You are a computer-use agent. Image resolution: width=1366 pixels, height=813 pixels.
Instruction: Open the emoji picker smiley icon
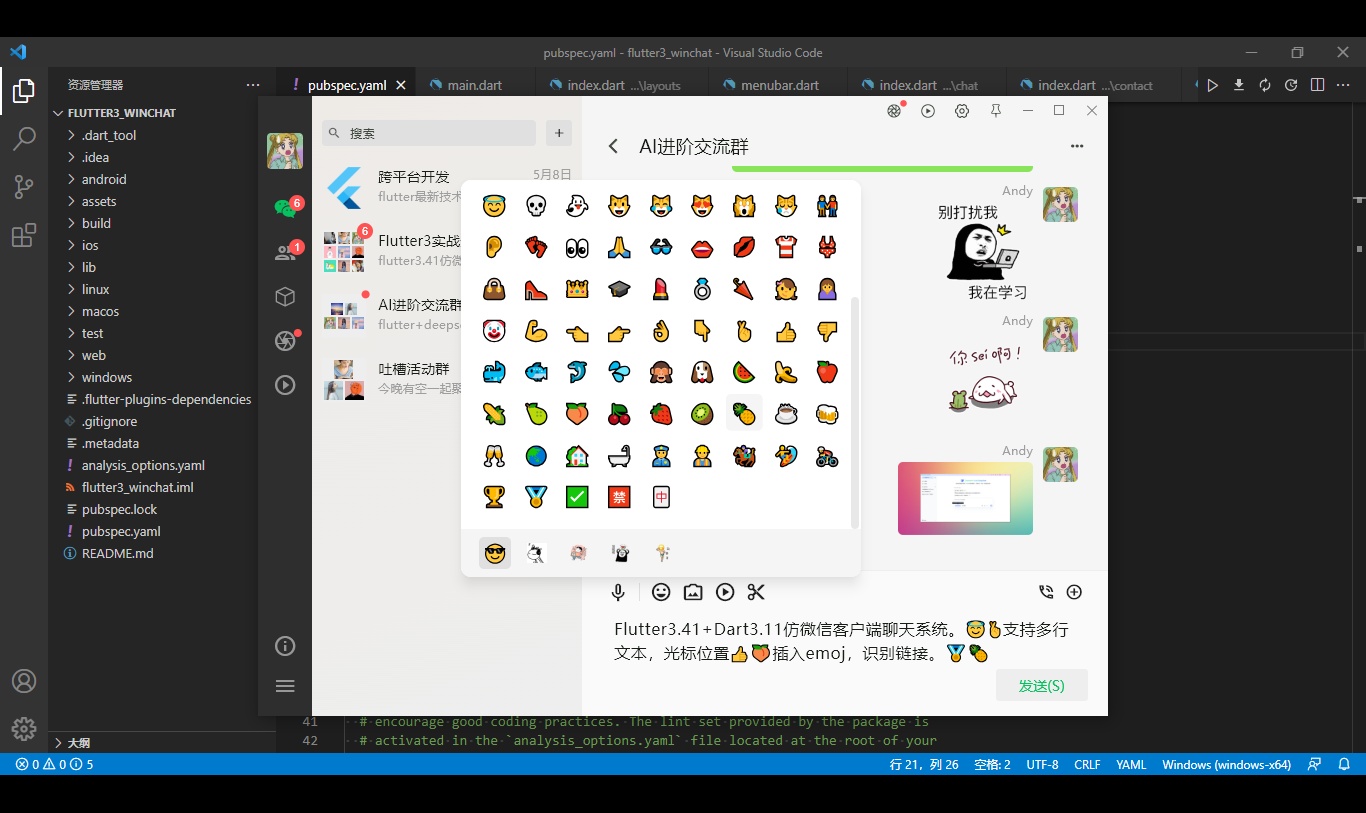661,592
